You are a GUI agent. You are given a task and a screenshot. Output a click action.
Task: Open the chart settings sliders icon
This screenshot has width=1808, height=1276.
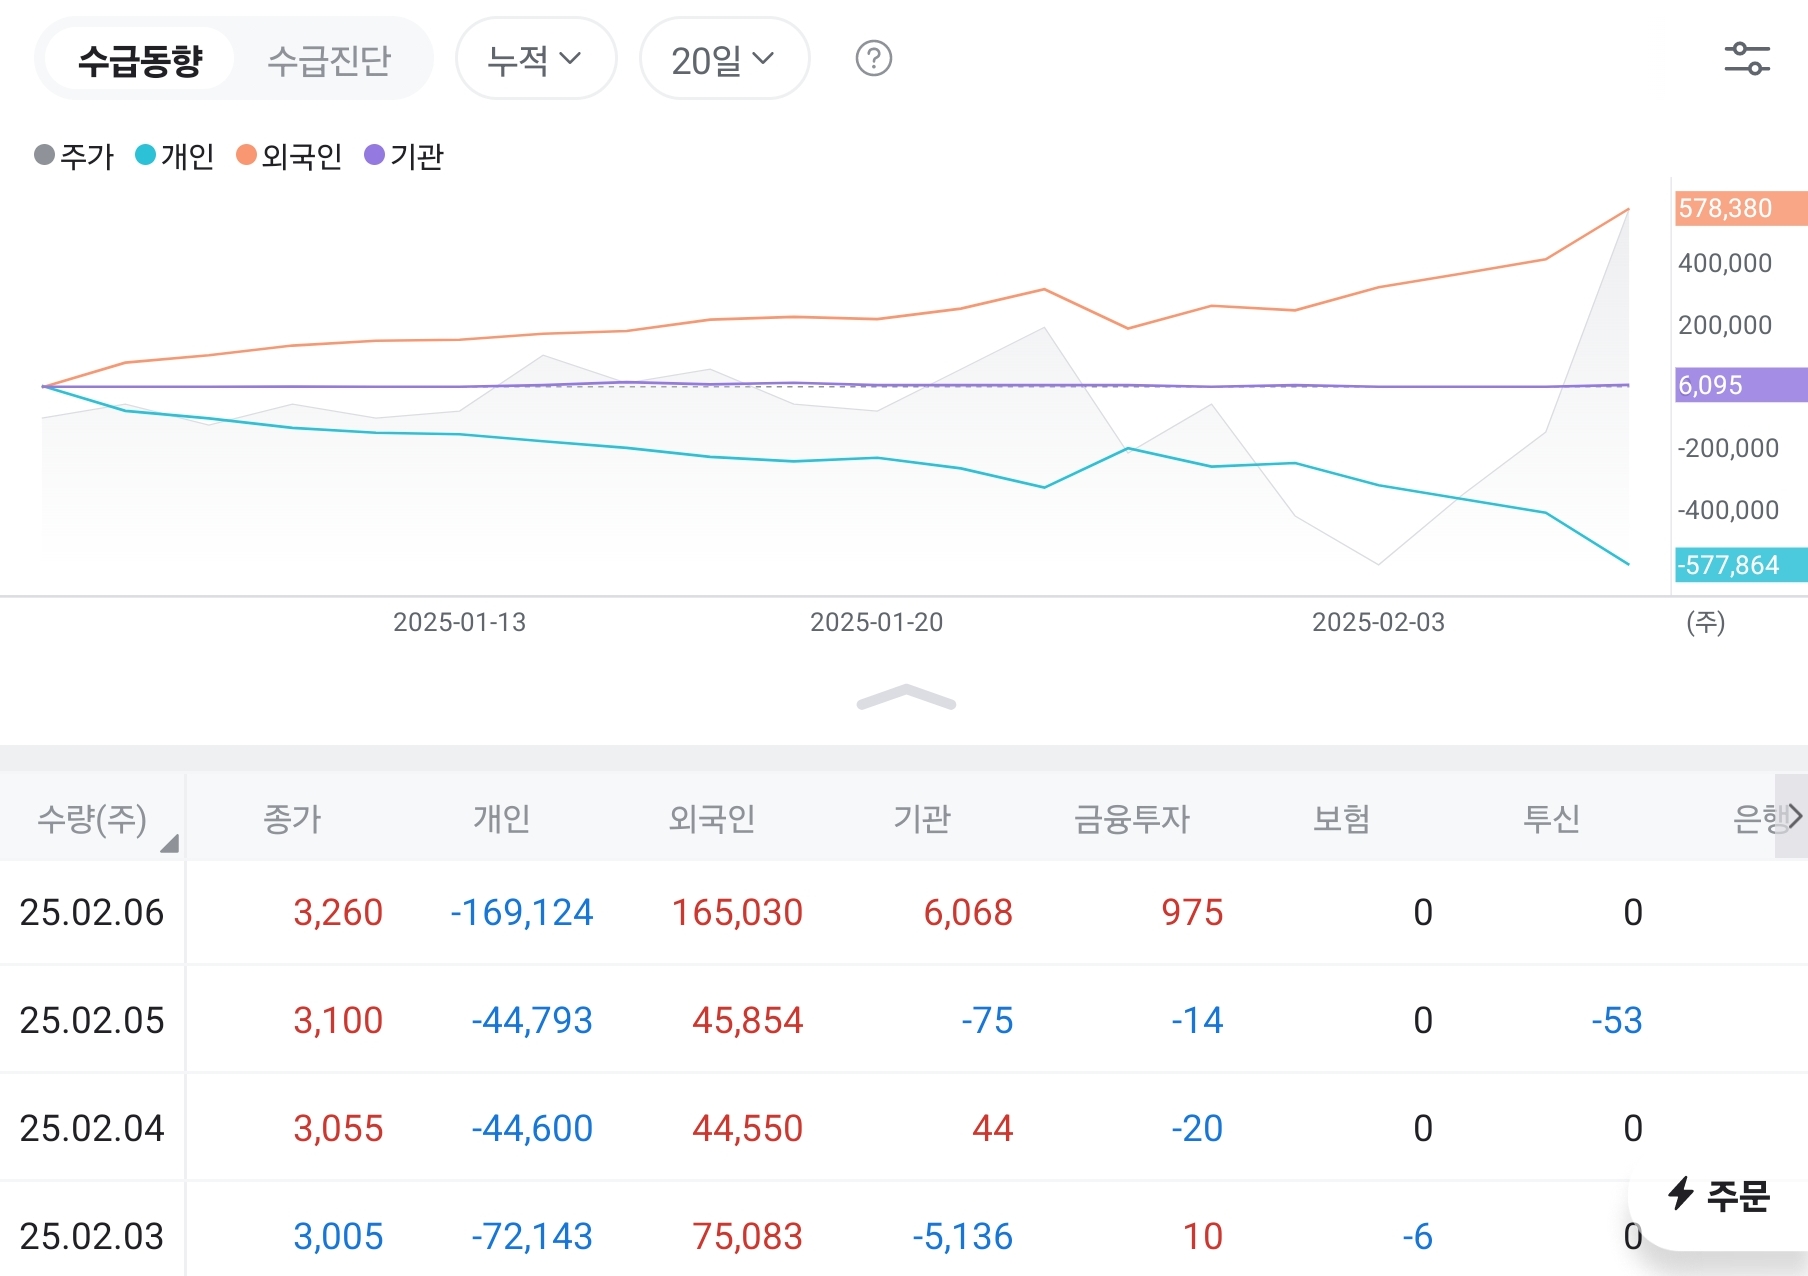(1746, 59)
